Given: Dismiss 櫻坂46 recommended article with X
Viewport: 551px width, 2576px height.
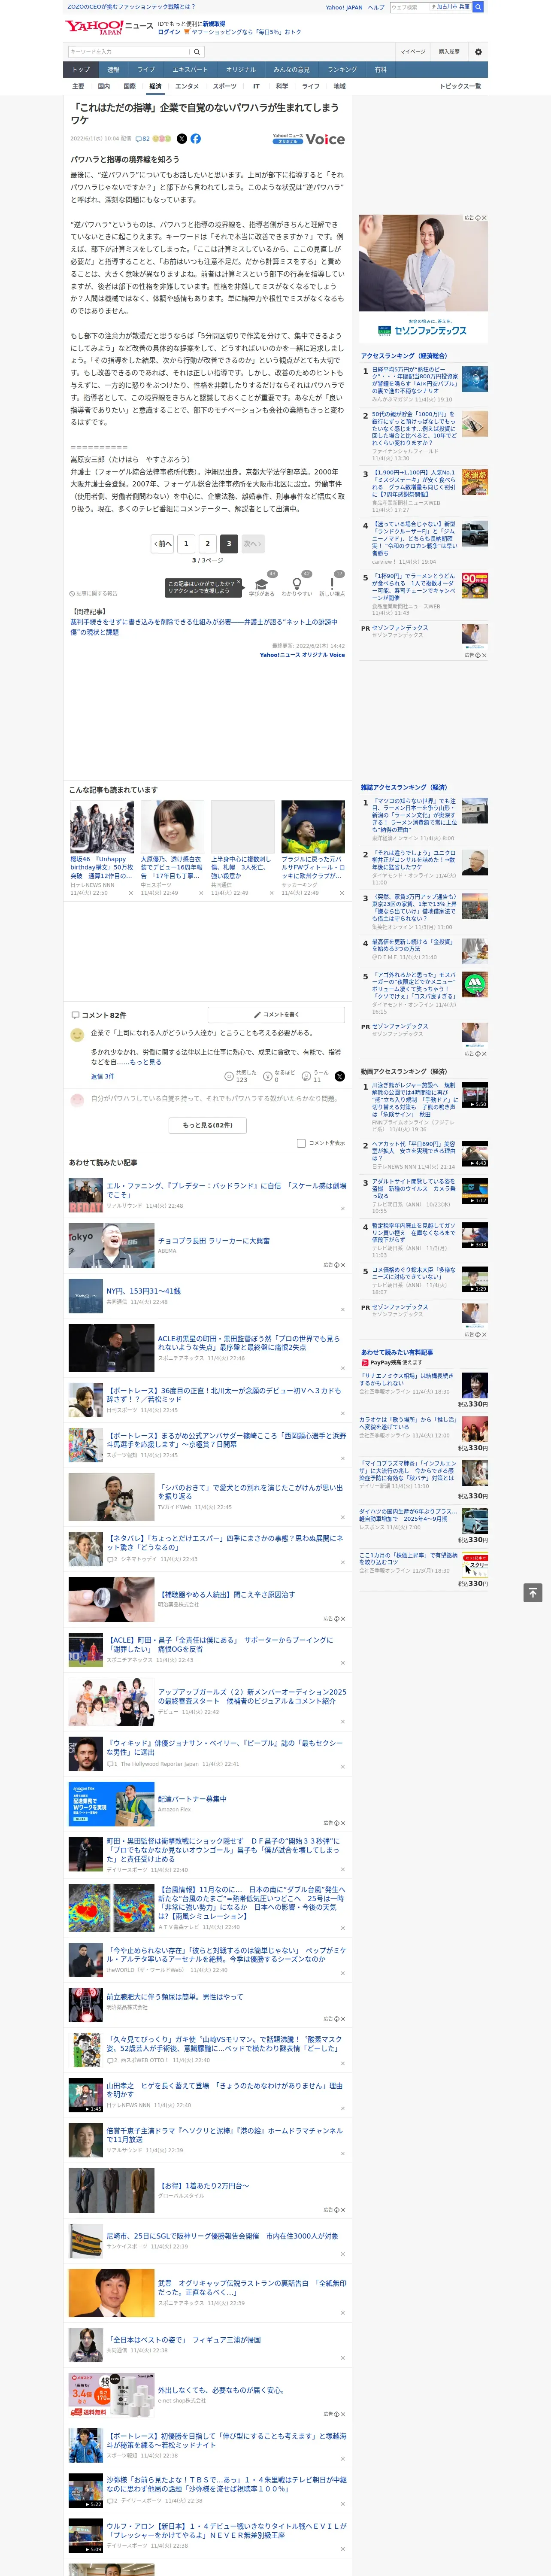Looking at the screenshot, I should pyautogui.click(x=131, y=893).
